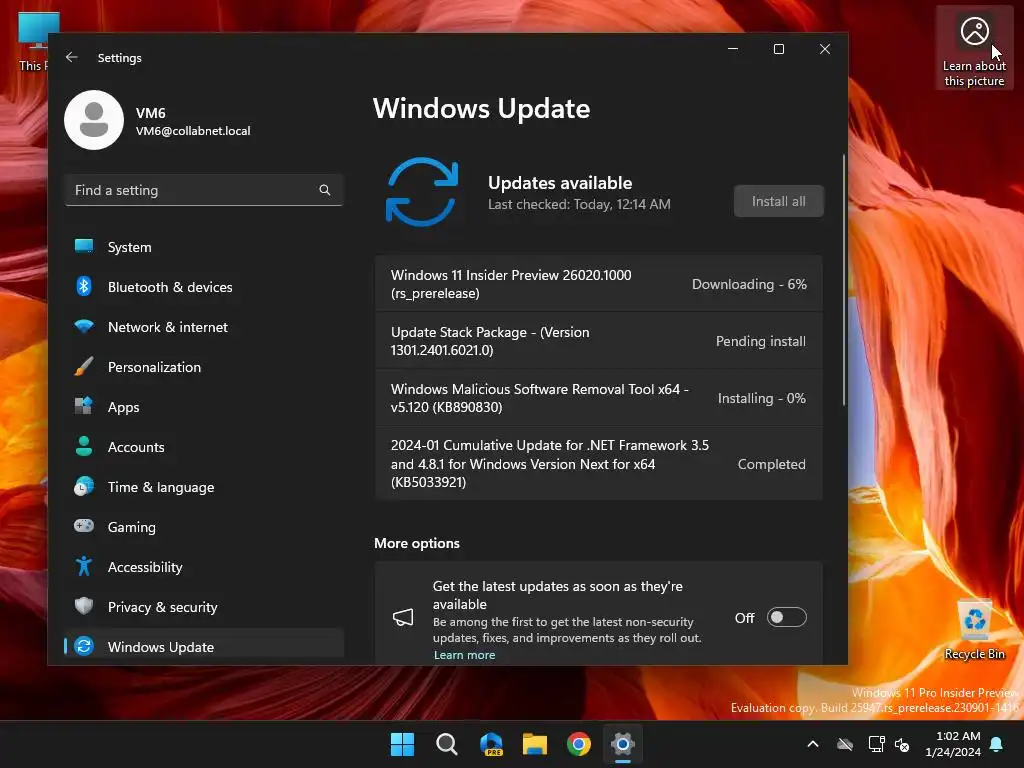The image size is (1024, 768).
Task: Click the Apps icon in sidebar
Action: (x=84, y=406)
